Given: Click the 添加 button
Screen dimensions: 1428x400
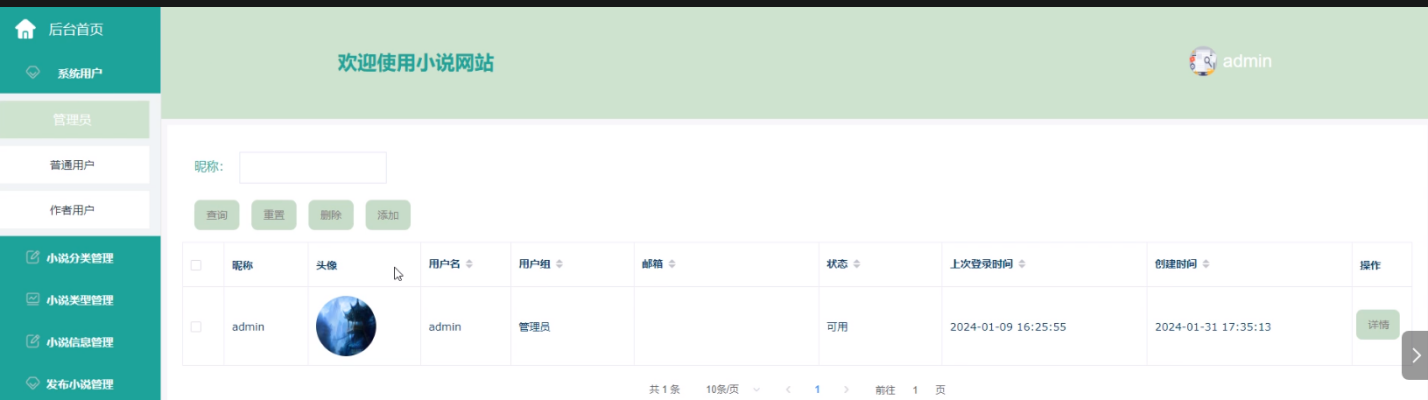Looking at the screenshot, I should pos(388,215).
